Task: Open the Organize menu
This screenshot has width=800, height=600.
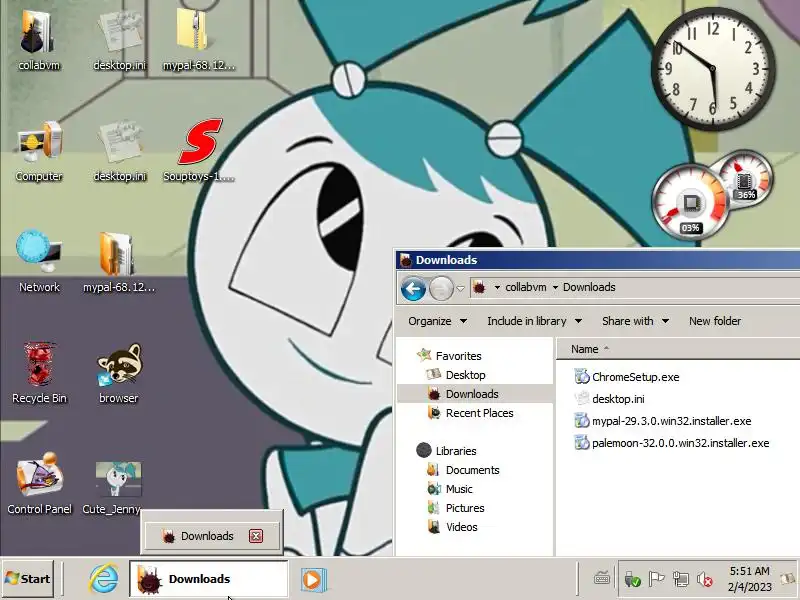Action: pos(437,321)
